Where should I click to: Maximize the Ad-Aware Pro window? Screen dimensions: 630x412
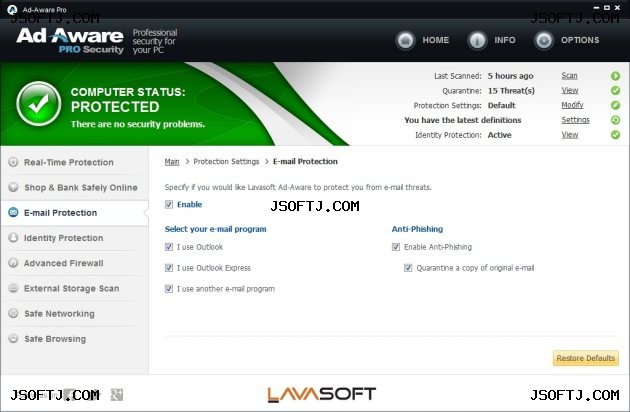[x=607, y=8]
